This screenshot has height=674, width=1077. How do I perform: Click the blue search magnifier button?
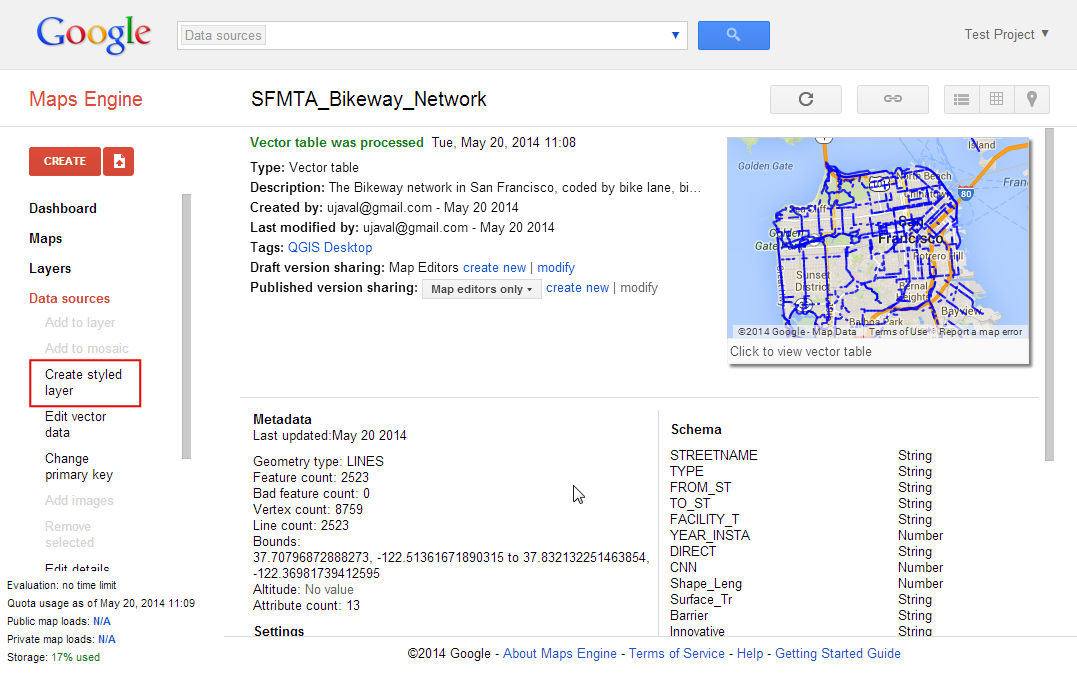coord(733,35)
